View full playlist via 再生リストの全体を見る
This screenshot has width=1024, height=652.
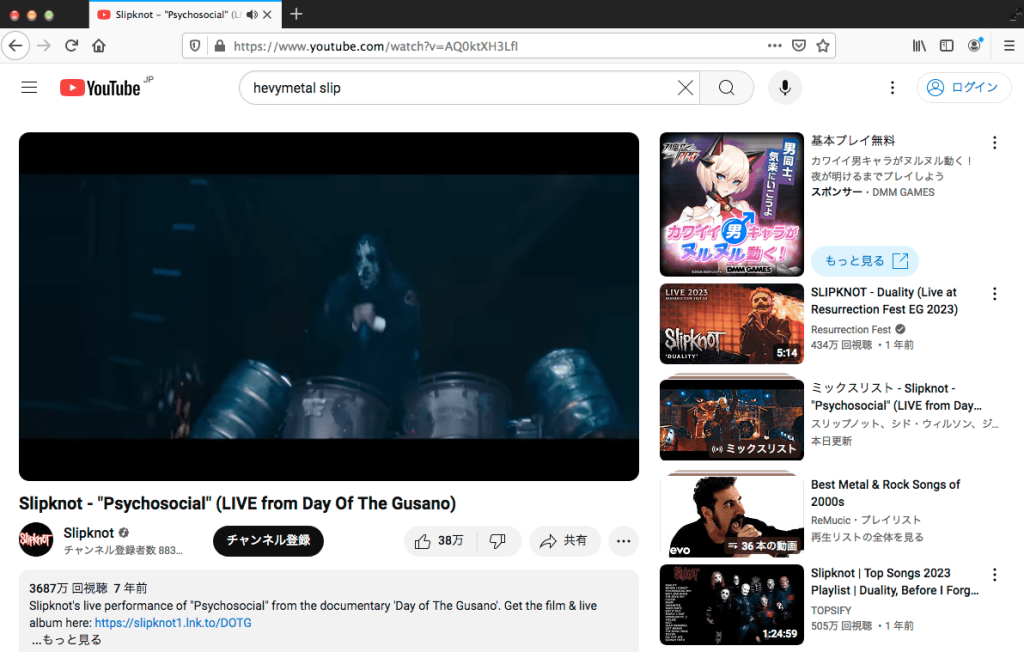pyautogui.click(x=867, y=537)
